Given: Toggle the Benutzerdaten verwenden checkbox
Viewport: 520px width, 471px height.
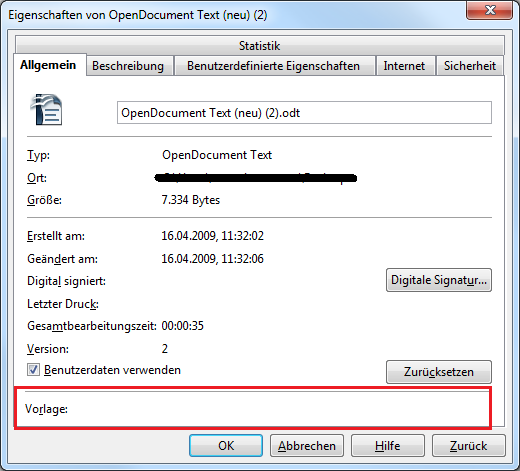Looking at the screenshot, I should [33, 370].
